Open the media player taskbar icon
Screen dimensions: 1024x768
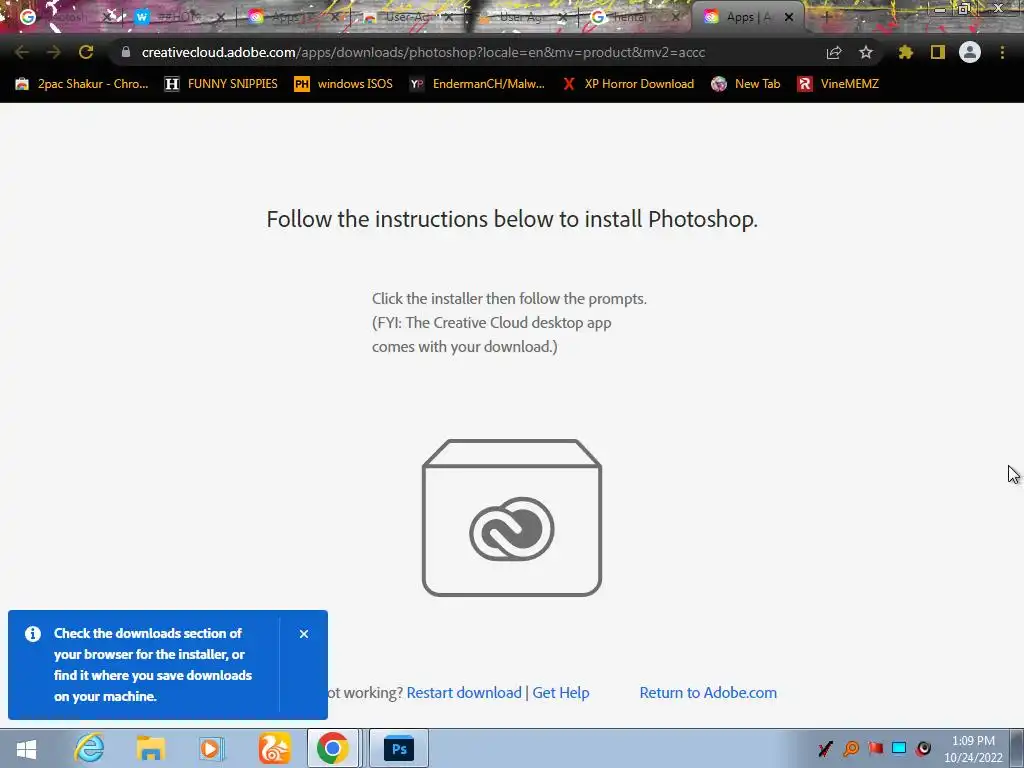click(211, 748)
